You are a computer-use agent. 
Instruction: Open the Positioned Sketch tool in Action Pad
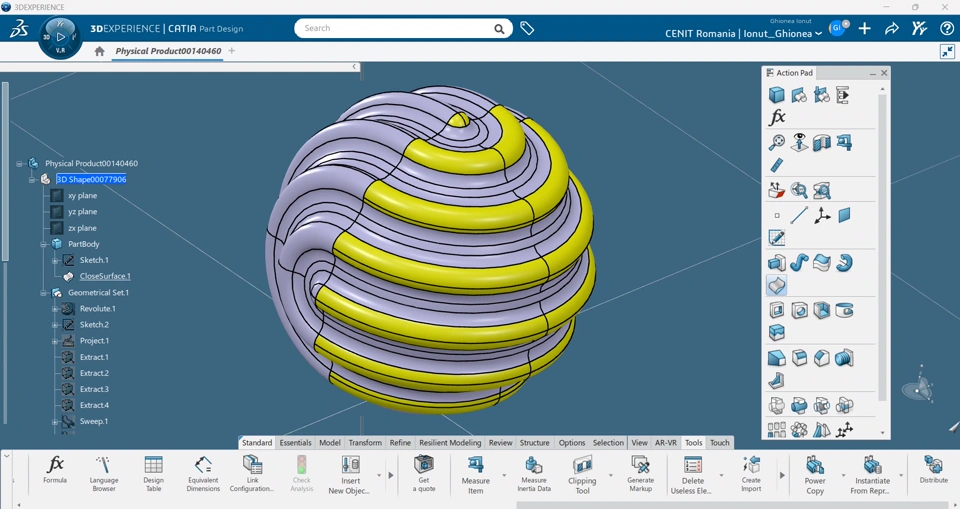pyautogui.click(x=777, y=238)
